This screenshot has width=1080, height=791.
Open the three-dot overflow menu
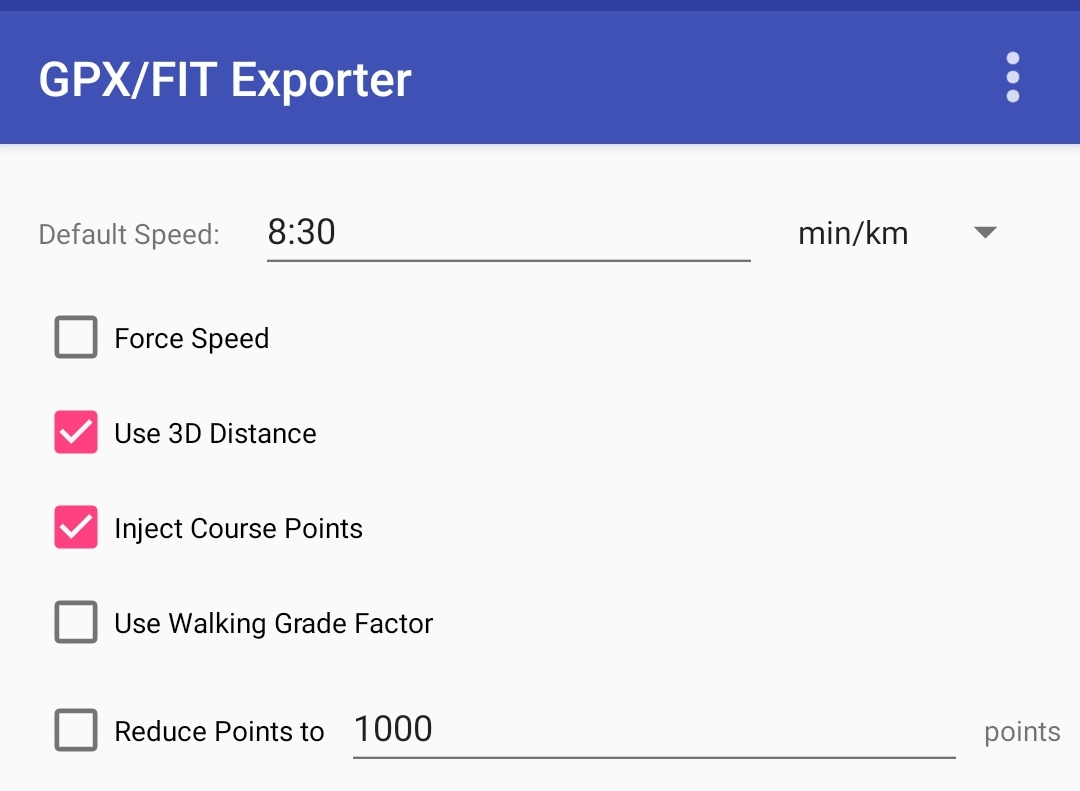1012,77
